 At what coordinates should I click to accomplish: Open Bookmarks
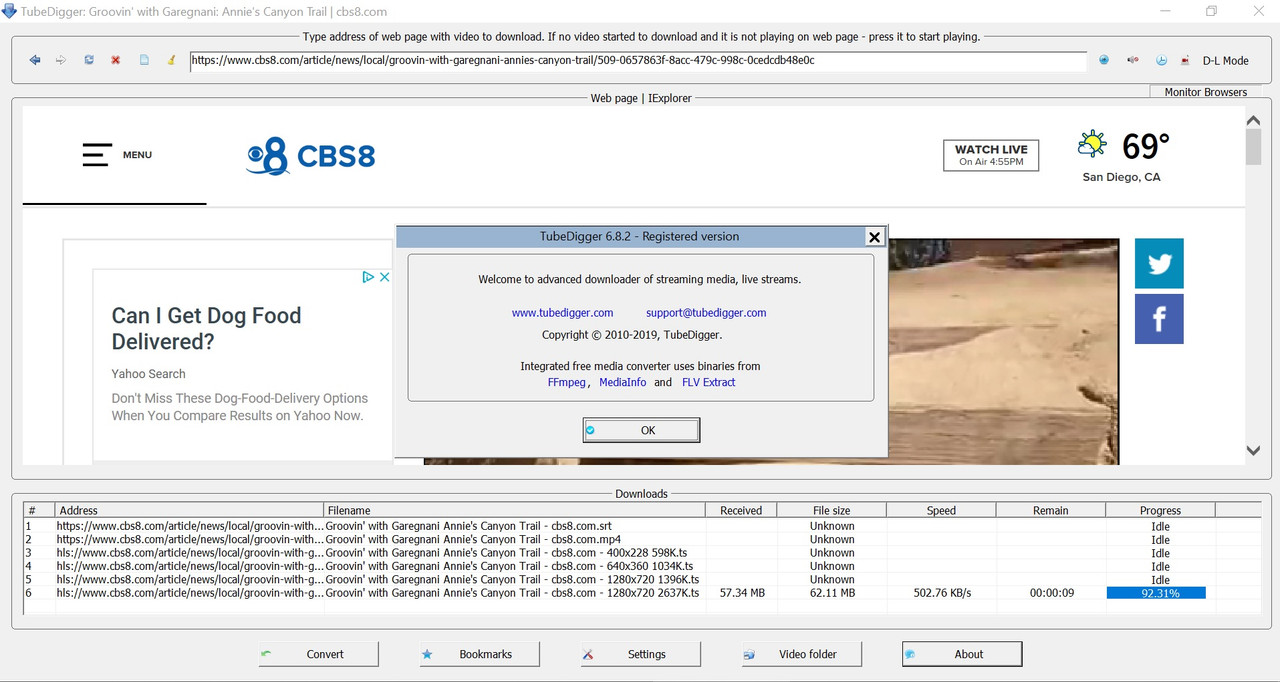pos(480,654)
